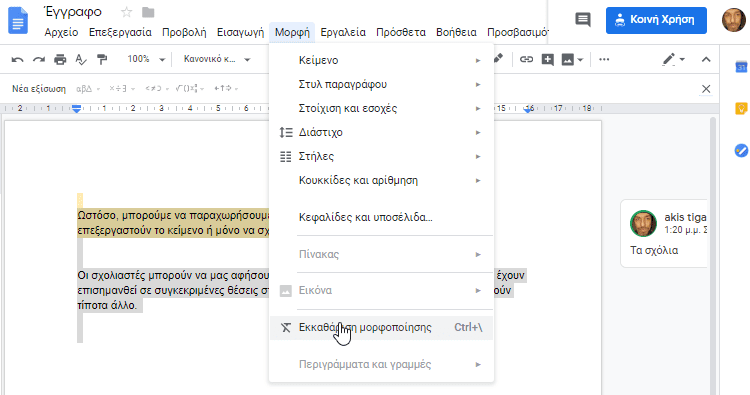Click the print icon in toolbar
This screenshot has height=395, width=750.
pos(60,60)
